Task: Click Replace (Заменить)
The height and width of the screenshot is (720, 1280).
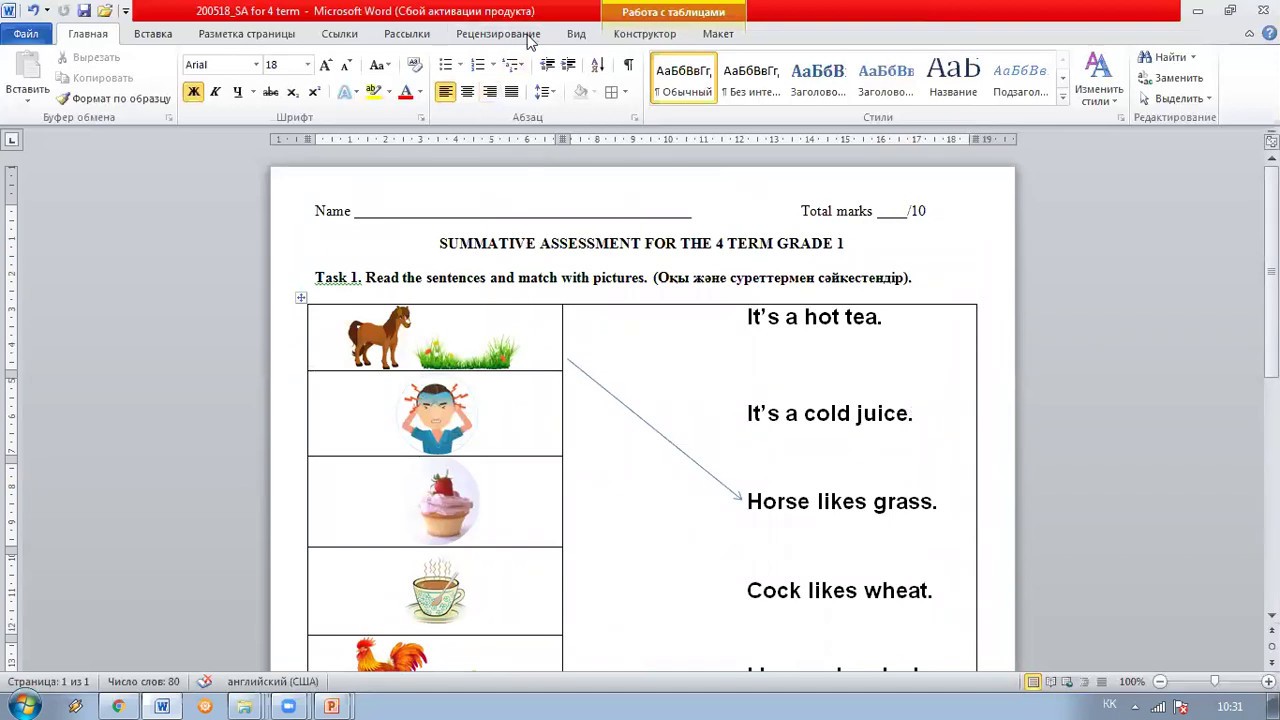Action: pyautogui.click(x=1171, y=78)
